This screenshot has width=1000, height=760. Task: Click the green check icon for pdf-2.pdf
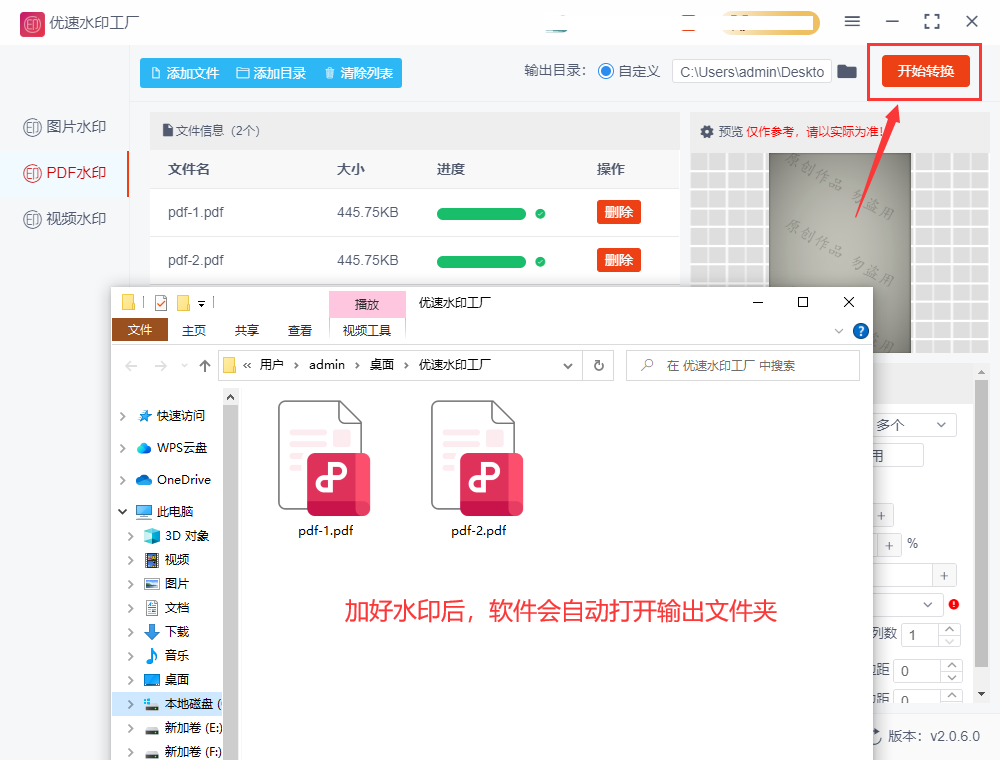click(540, 262)
